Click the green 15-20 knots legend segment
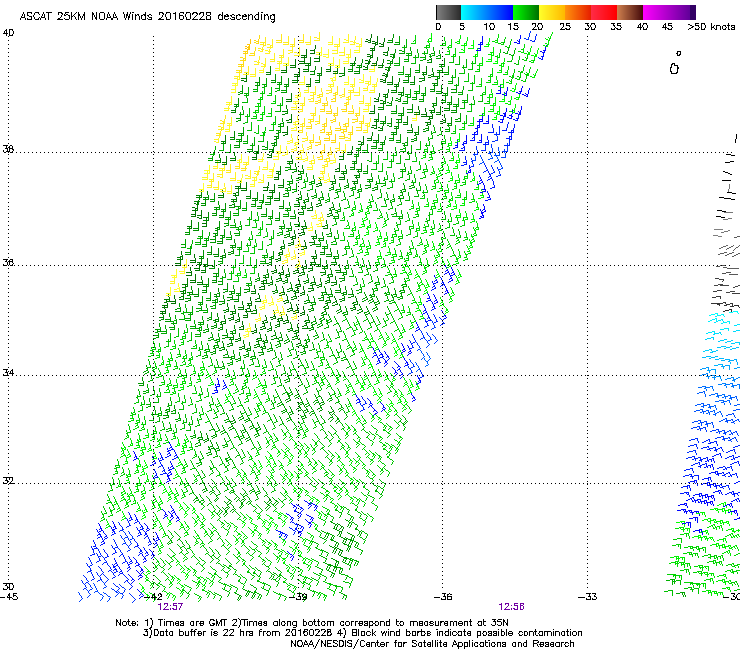Image resolution: width=740 pixels, height=650 pixels. click(x=526, y=12)
